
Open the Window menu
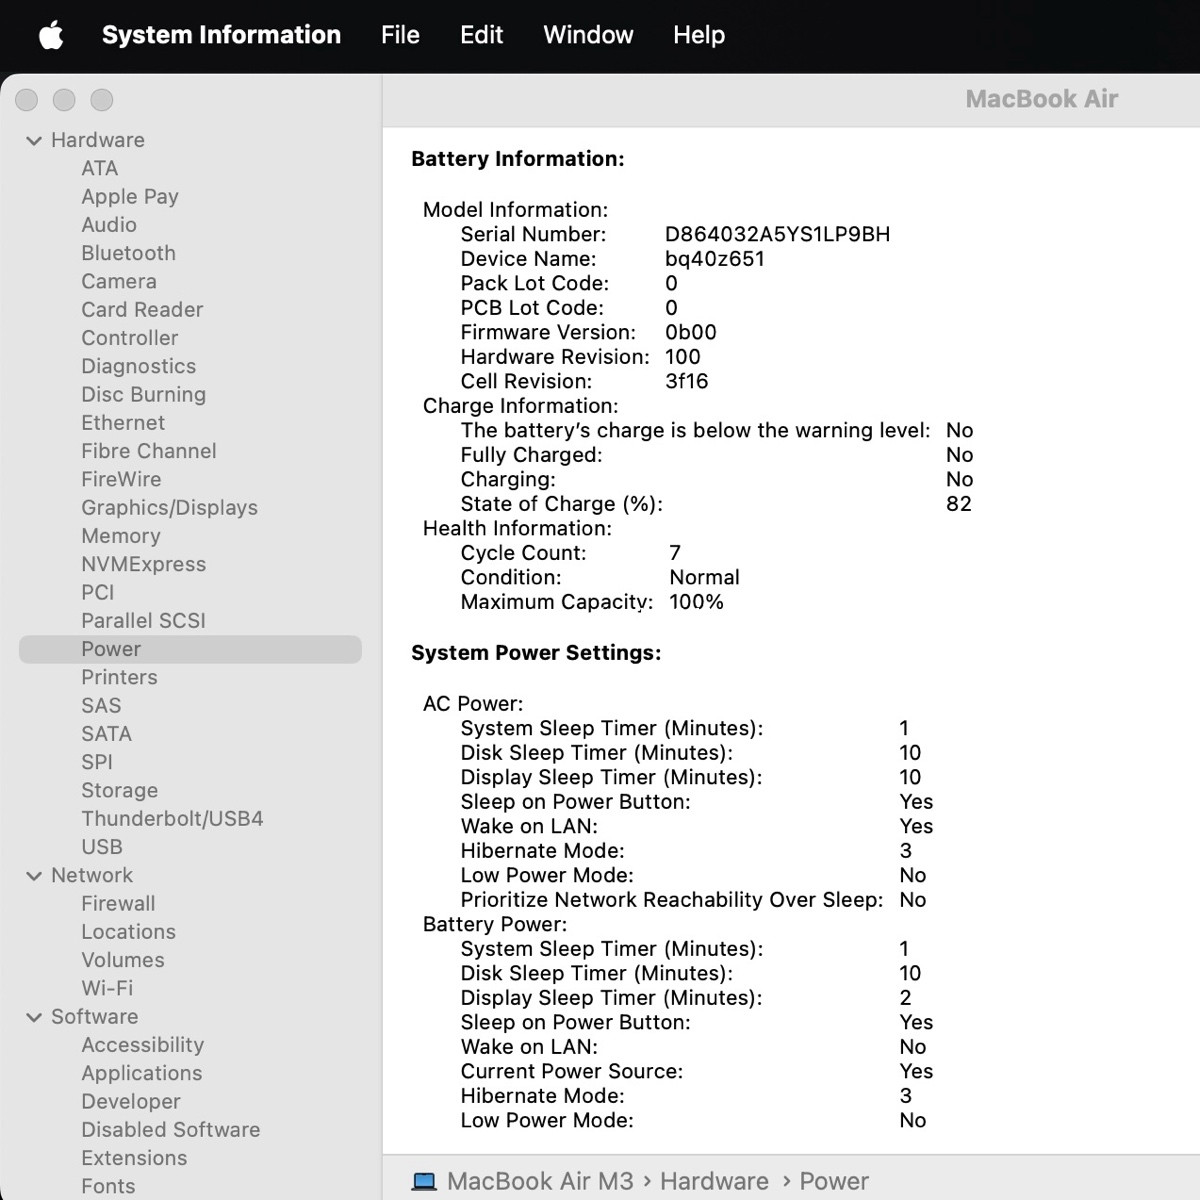point(588,35)
